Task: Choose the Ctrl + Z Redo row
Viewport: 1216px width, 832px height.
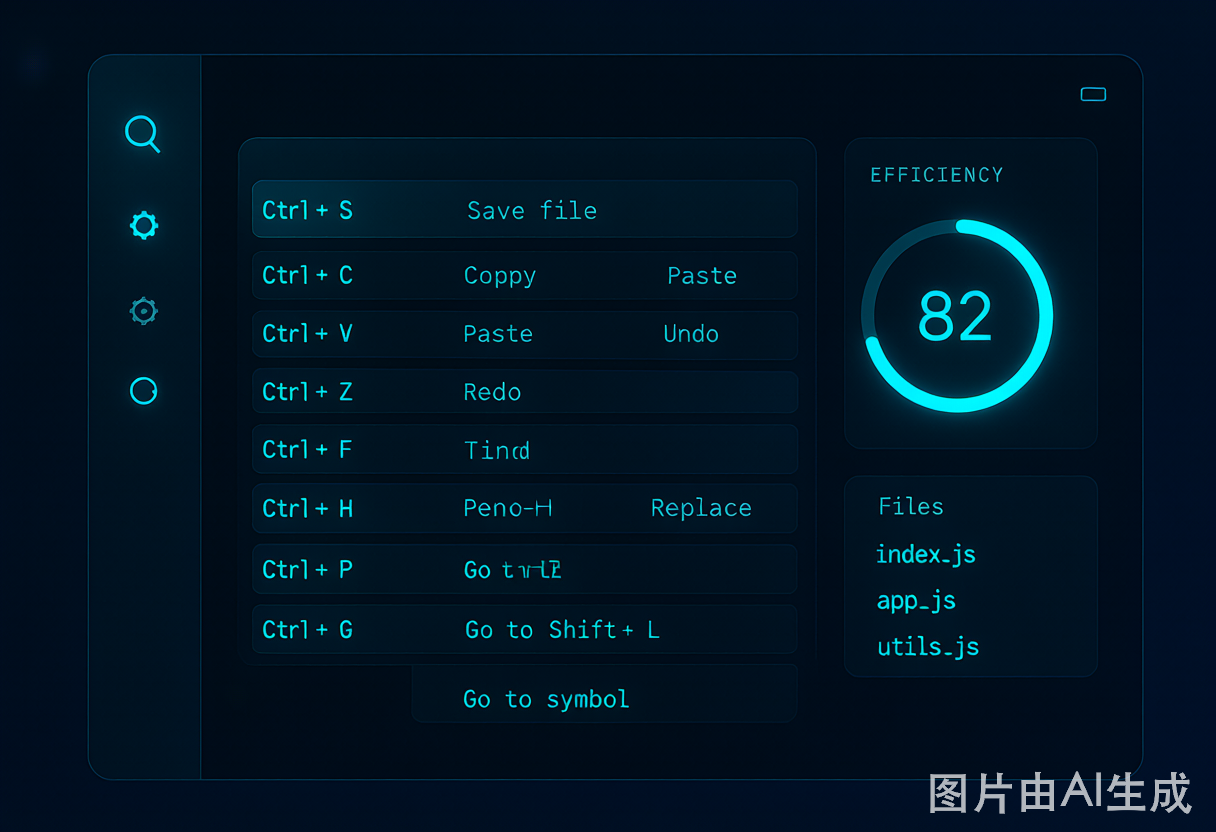Action: click(525, 392)
